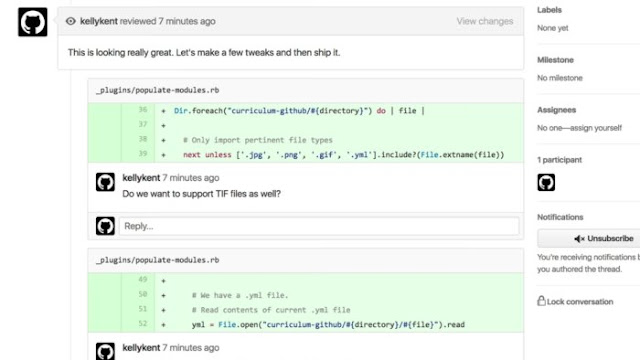Open the Milestone sidebar section
The image size is (640, 360).
click(555, 60)
